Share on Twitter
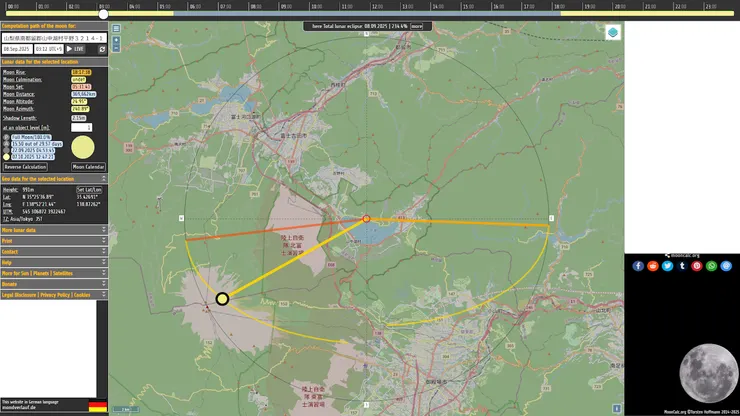The image size is (740, 416). point(667,266)
